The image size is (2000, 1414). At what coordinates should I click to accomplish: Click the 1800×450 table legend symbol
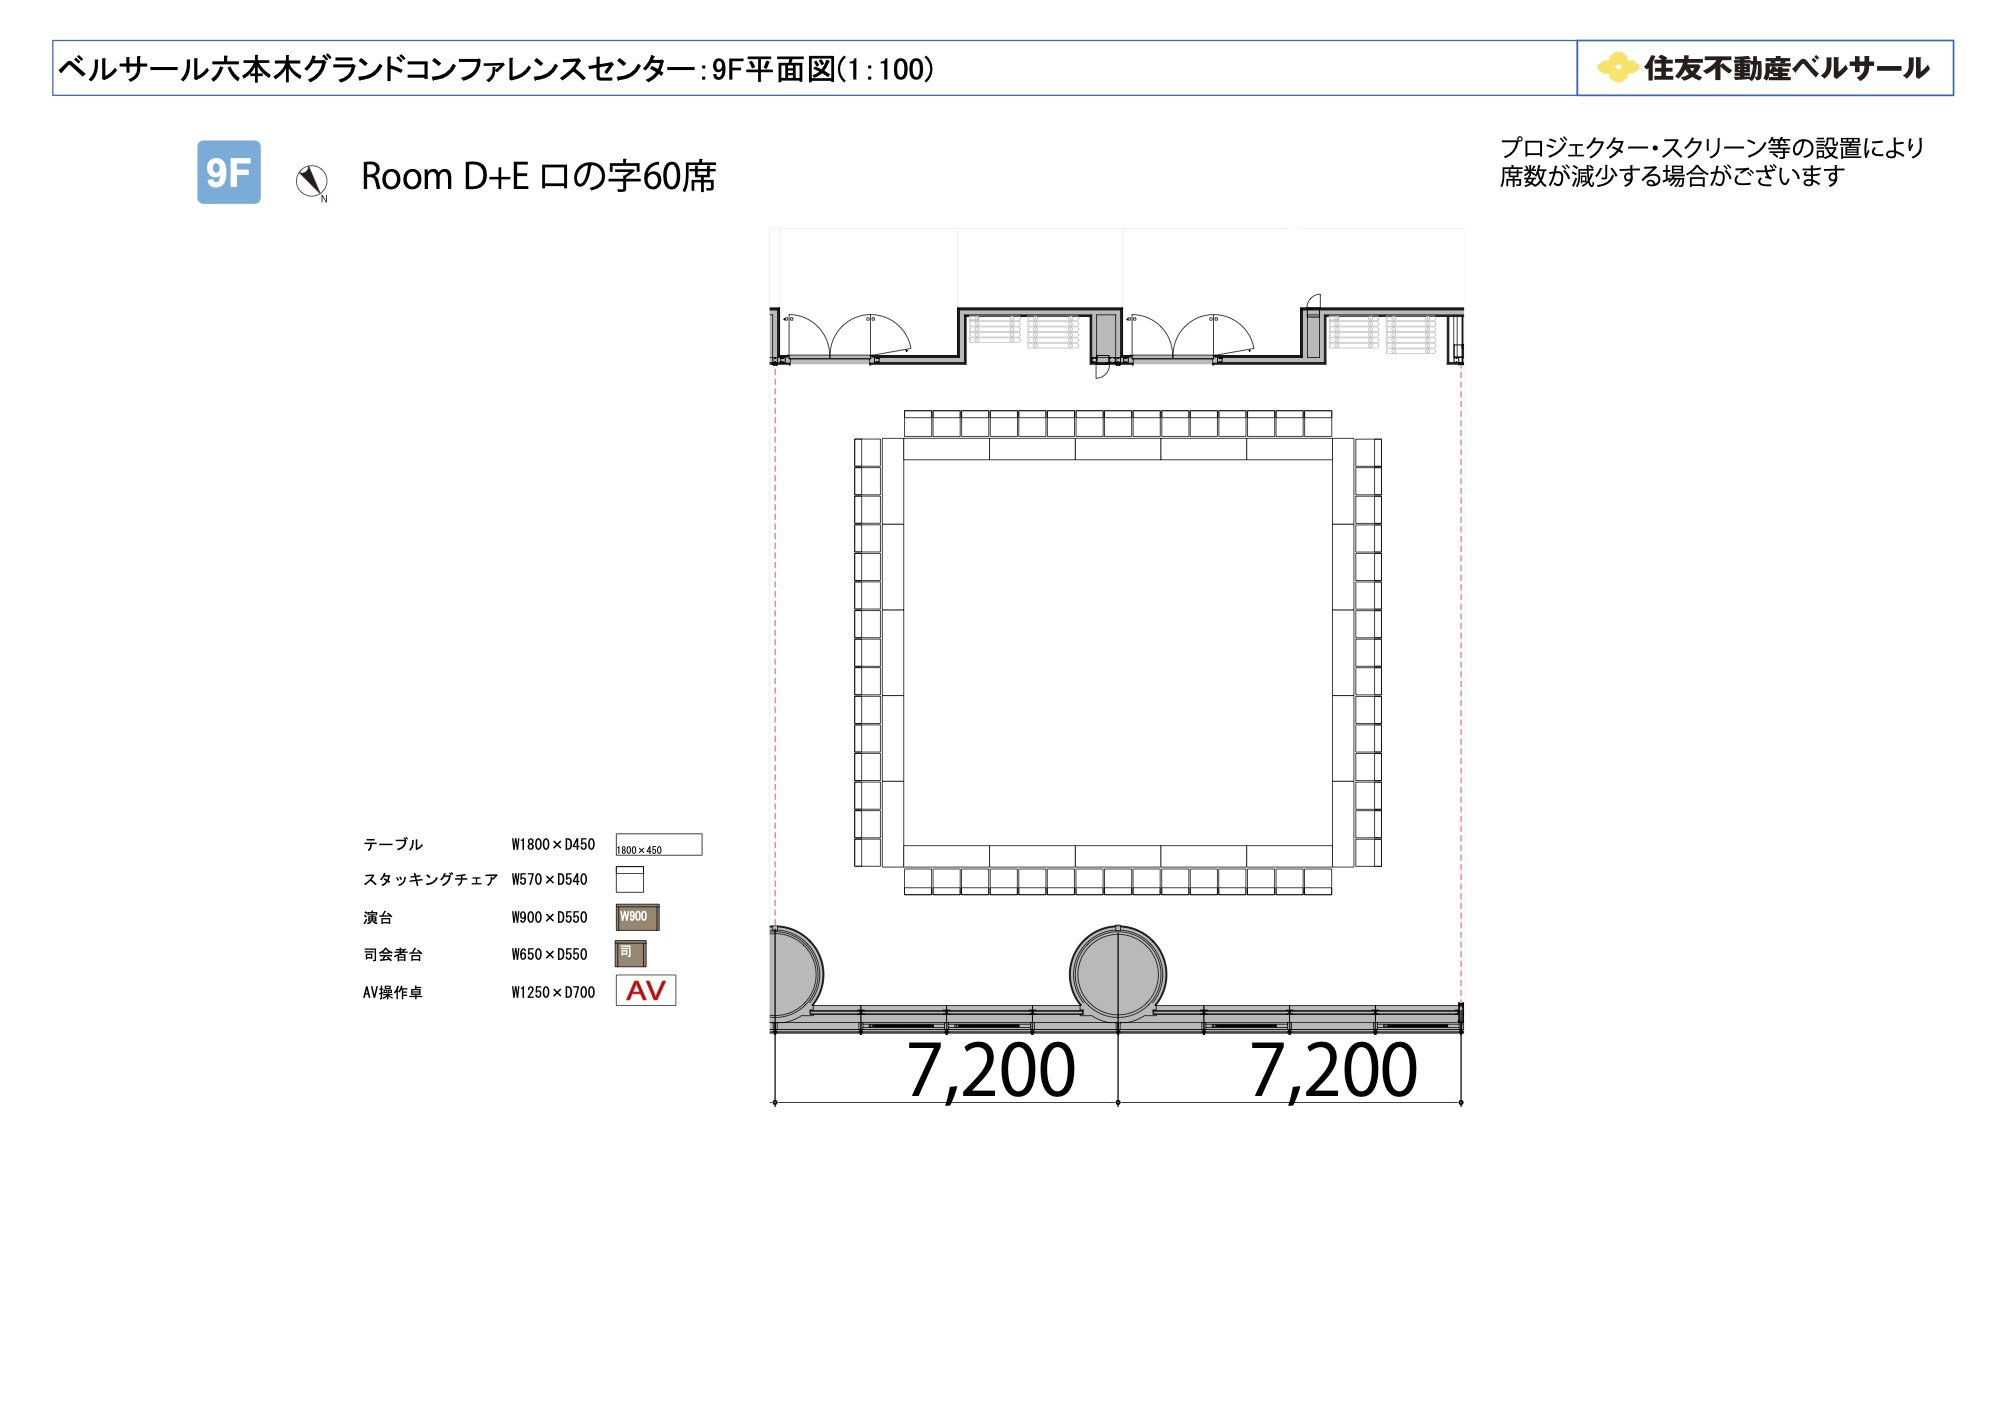tap(659, 845)
